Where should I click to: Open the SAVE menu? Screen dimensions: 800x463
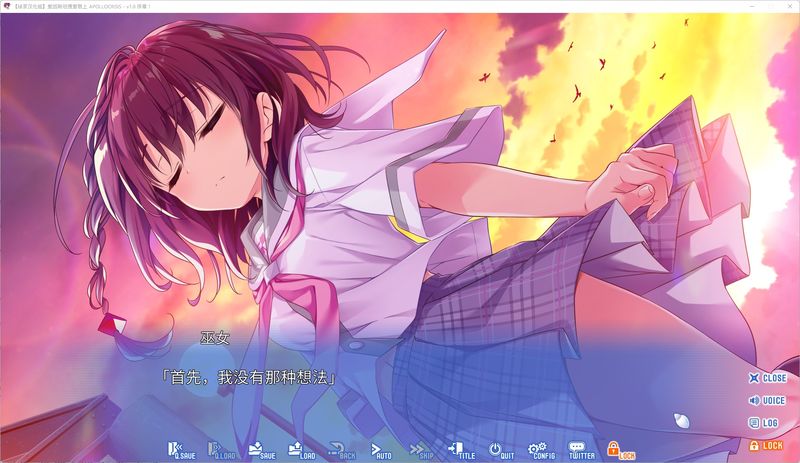coord(259,450)
